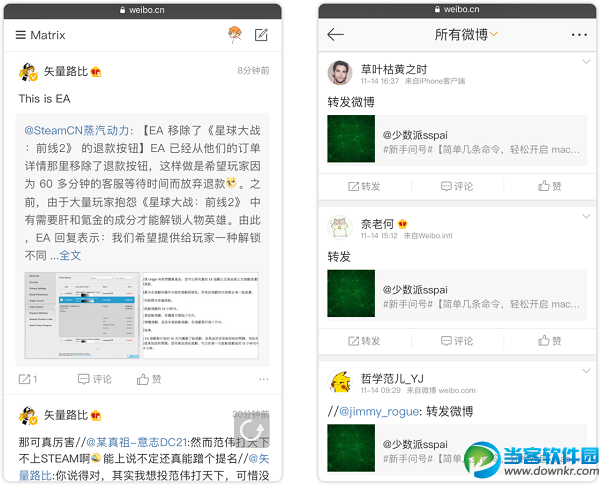Click the 哲学范儿_YJ username

(x=392, y=379)
